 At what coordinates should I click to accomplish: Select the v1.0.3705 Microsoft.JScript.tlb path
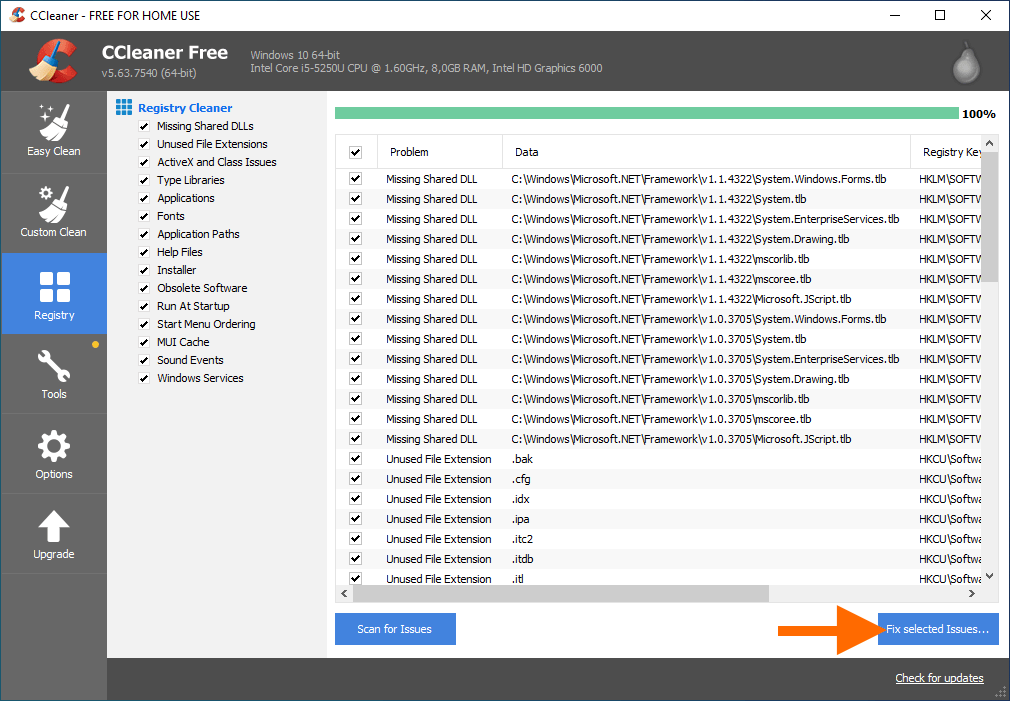click(681, 439)
